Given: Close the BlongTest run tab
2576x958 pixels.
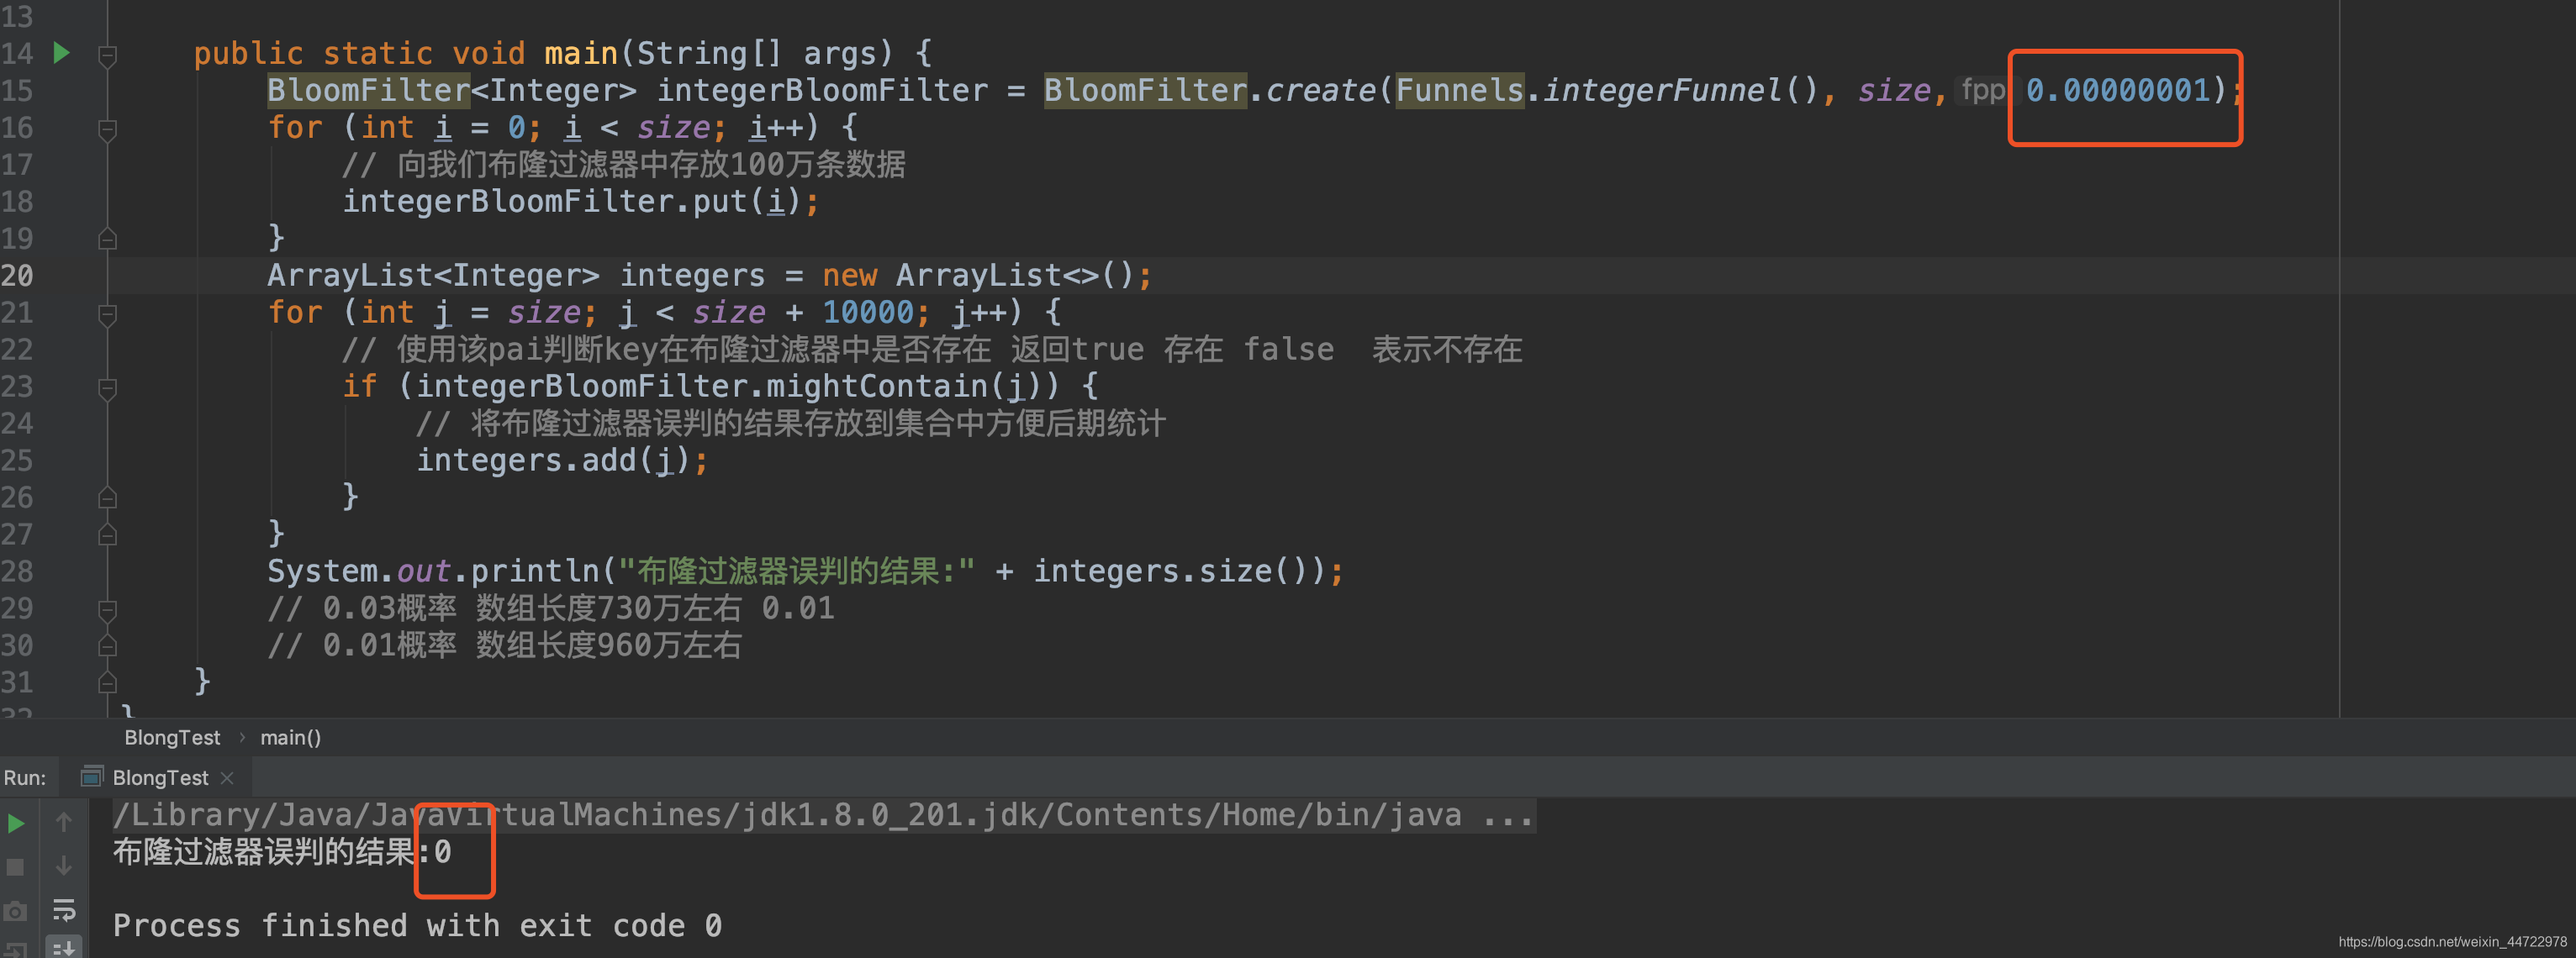Looking at the screenshot, I should [227, 777].
